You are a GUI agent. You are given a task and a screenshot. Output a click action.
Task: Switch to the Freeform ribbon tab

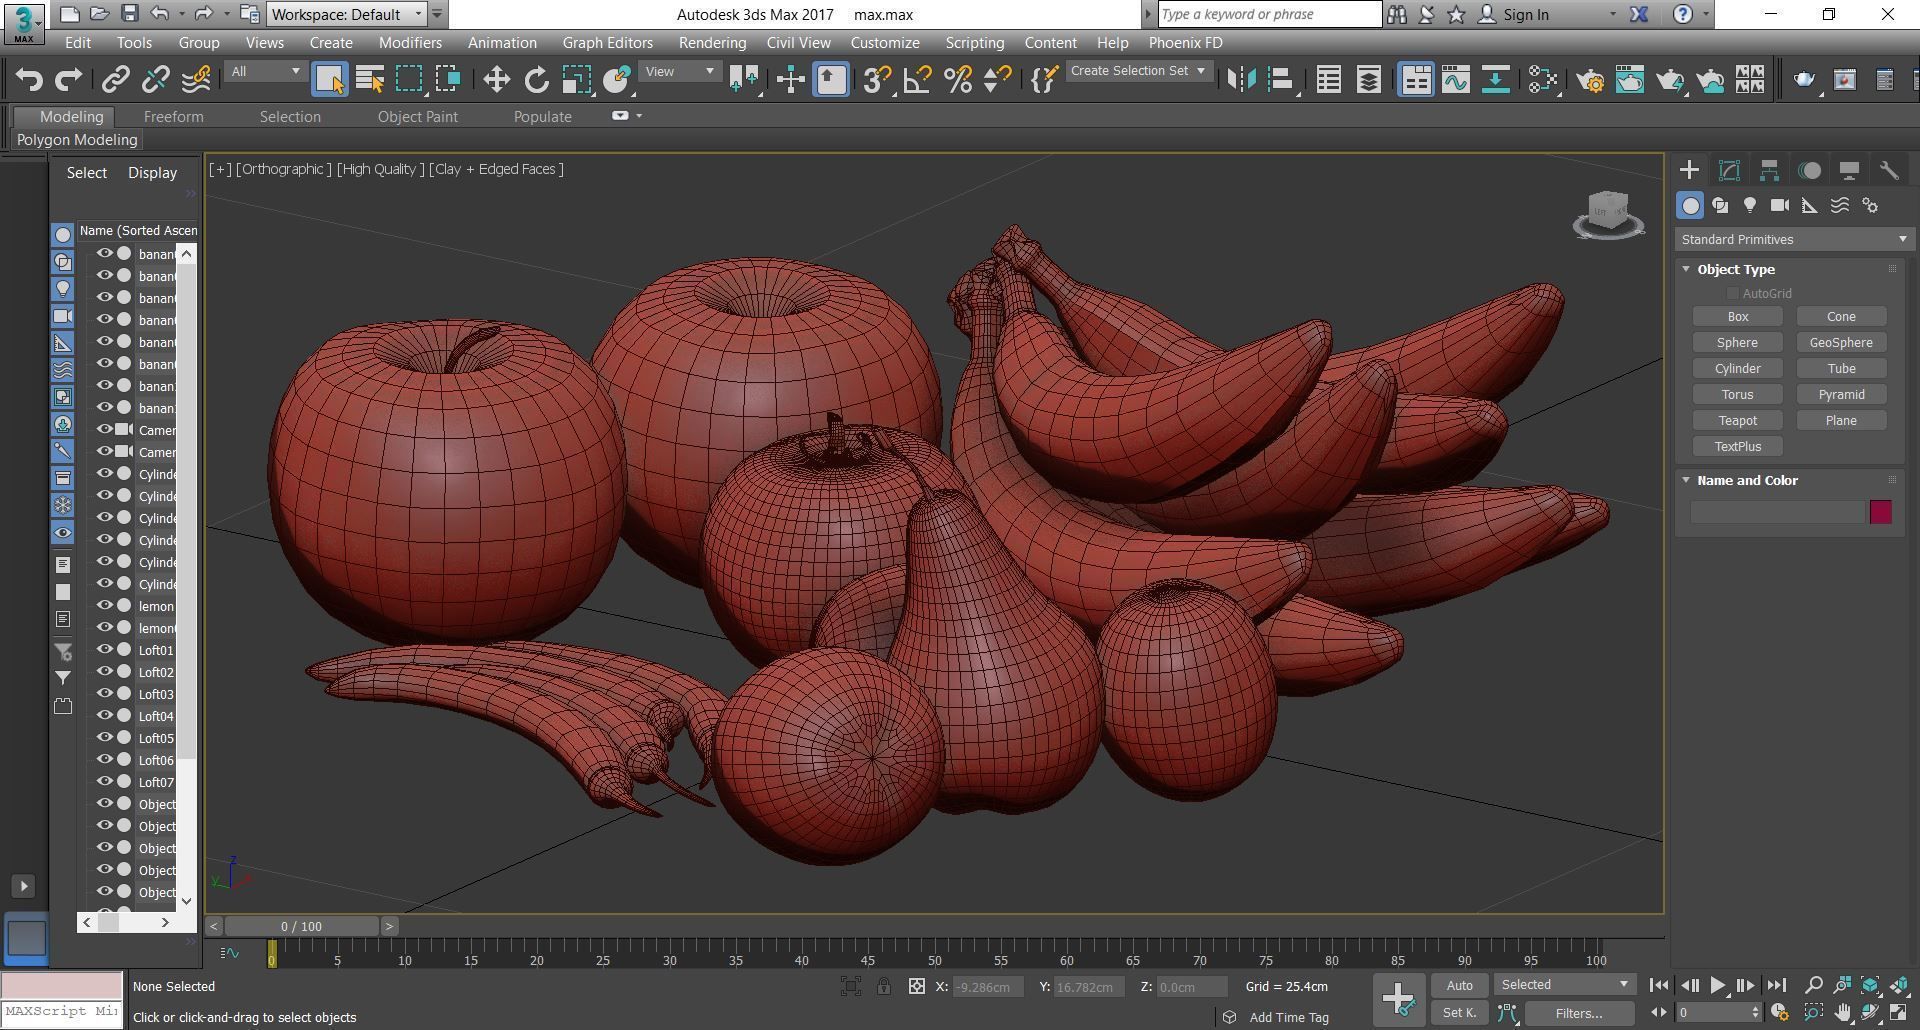(173, 117)
